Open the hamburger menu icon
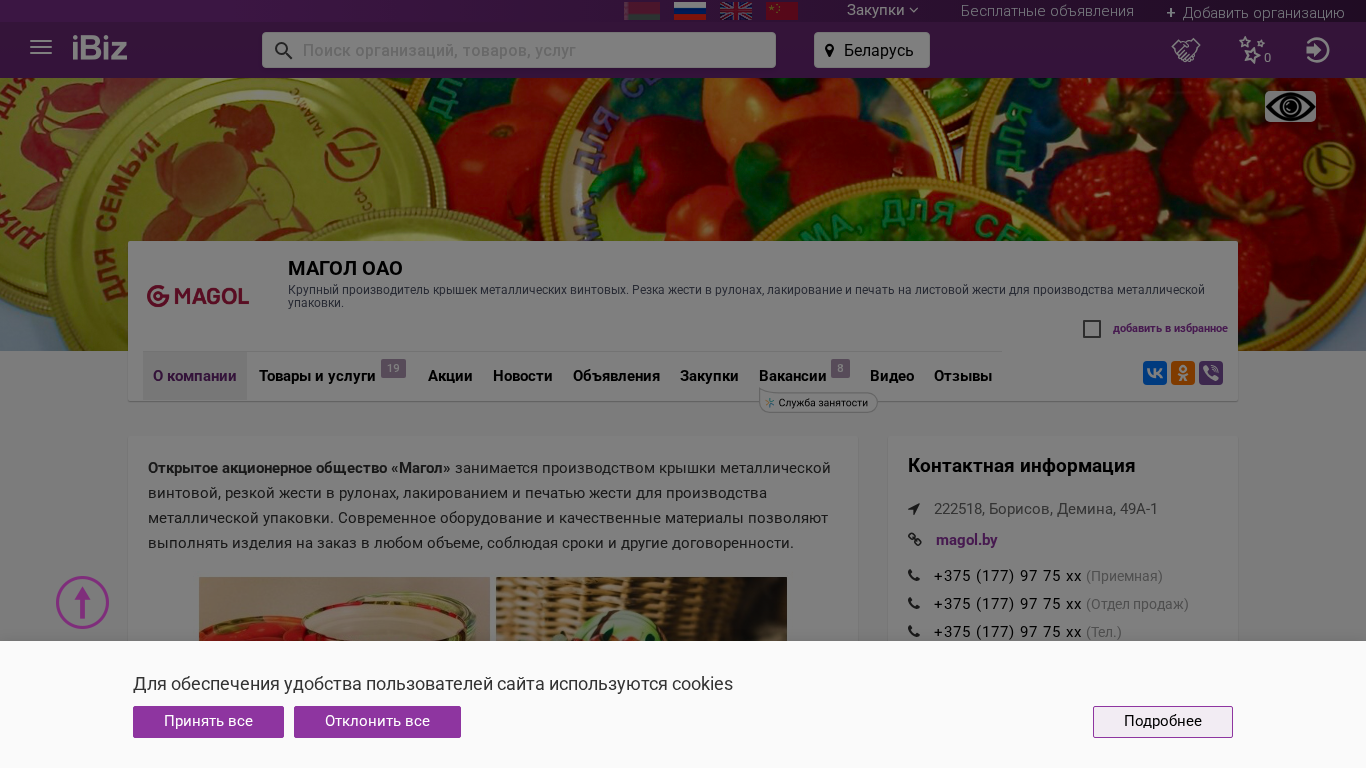This screenshot has height=768, width=1366. [41, 48]
